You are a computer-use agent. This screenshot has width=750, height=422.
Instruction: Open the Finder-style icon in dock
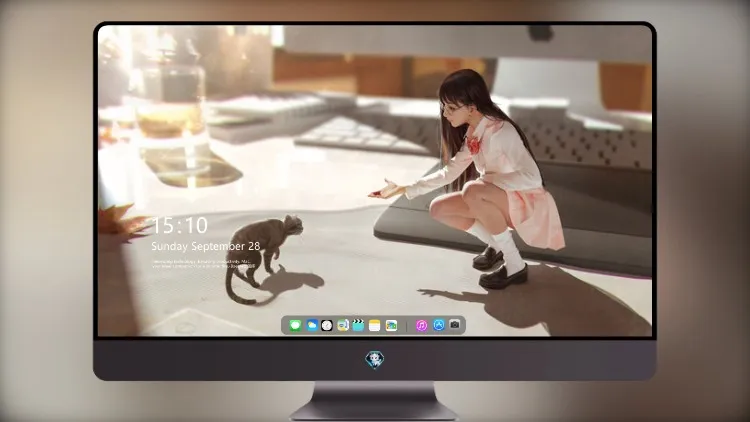343,326
